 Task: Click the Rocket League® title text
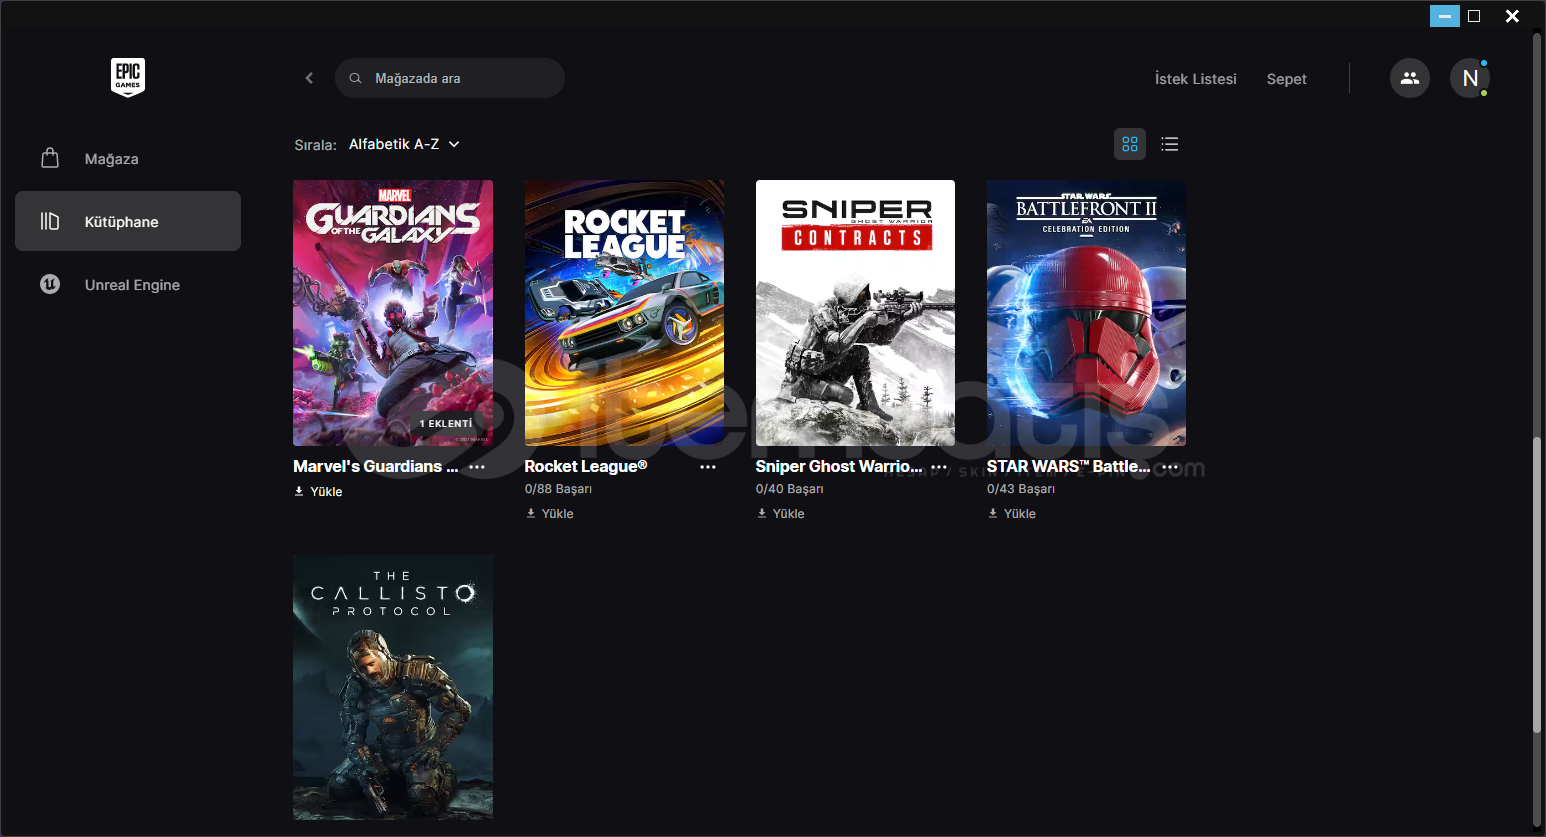point(586,466)
